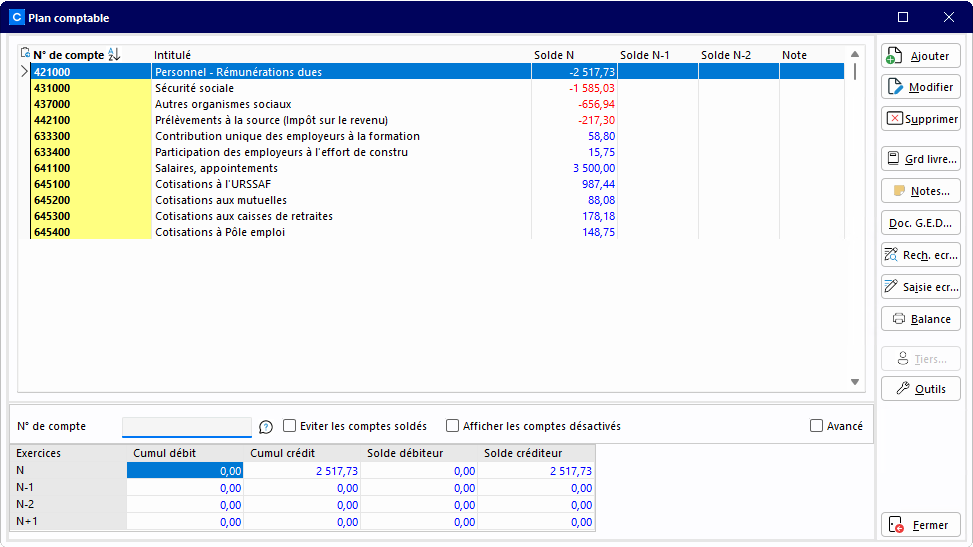Sort by the Intitulé column header
This screenshot has width=973, height=547.
click(173, 55)
